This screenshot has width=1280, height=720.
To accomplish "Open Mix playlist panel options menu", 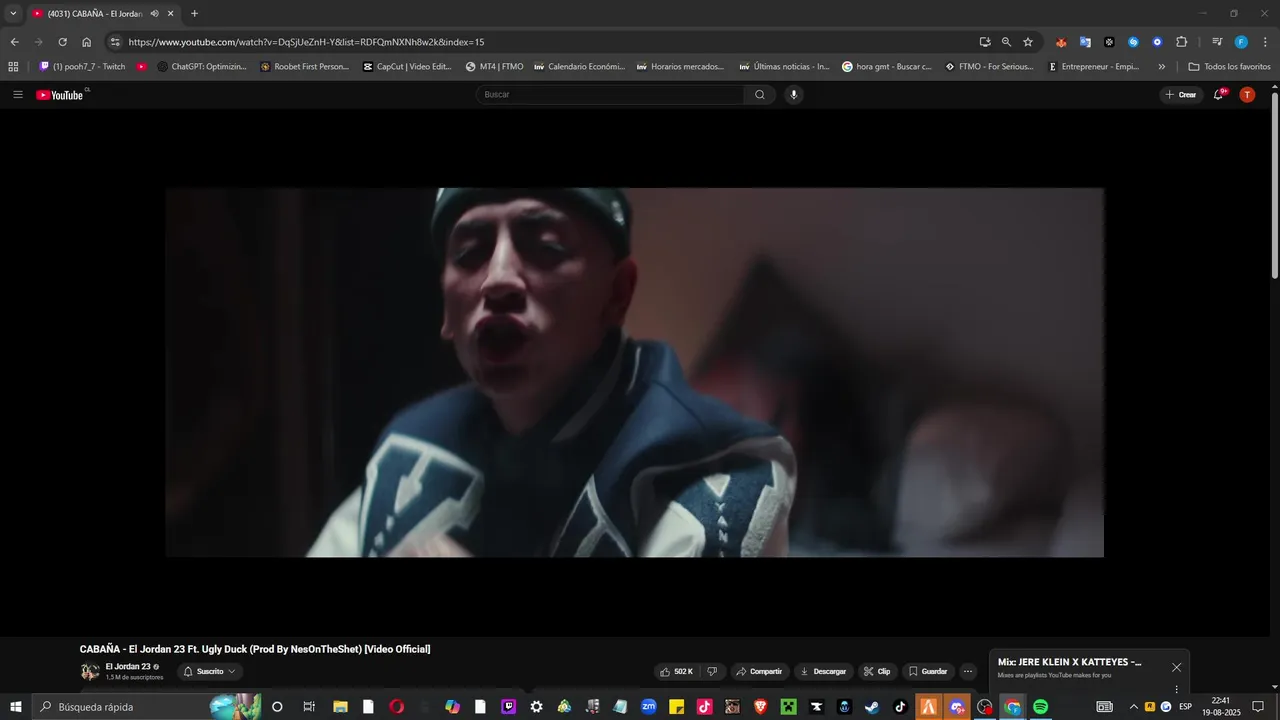I will 1176,689.
